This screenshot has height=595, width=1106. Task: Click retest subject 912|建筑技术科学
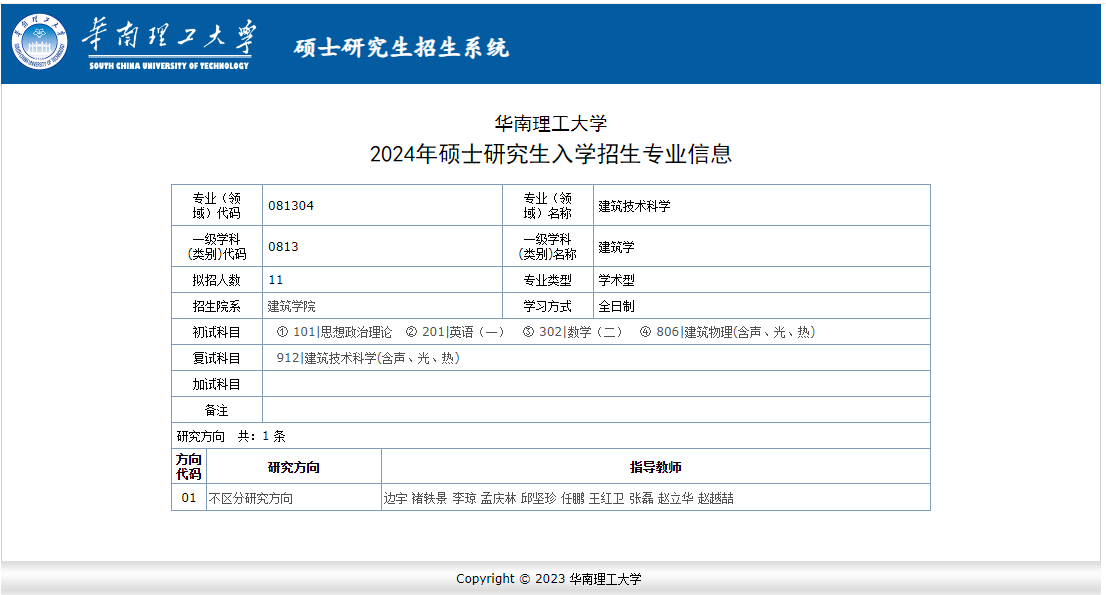(368, 358)
